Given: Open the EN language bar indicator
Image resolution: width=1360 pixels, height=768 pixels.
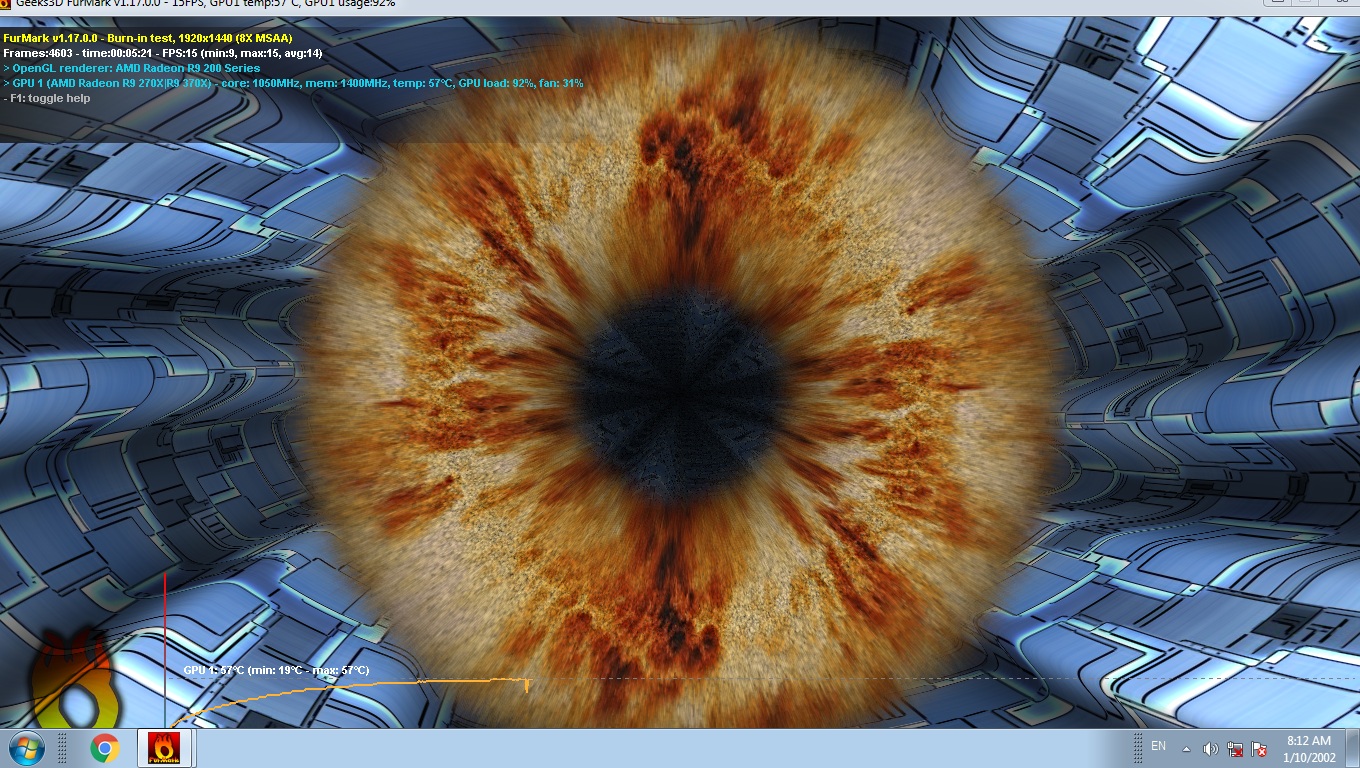Looking at the screenshot, I should coord(1159,746).
